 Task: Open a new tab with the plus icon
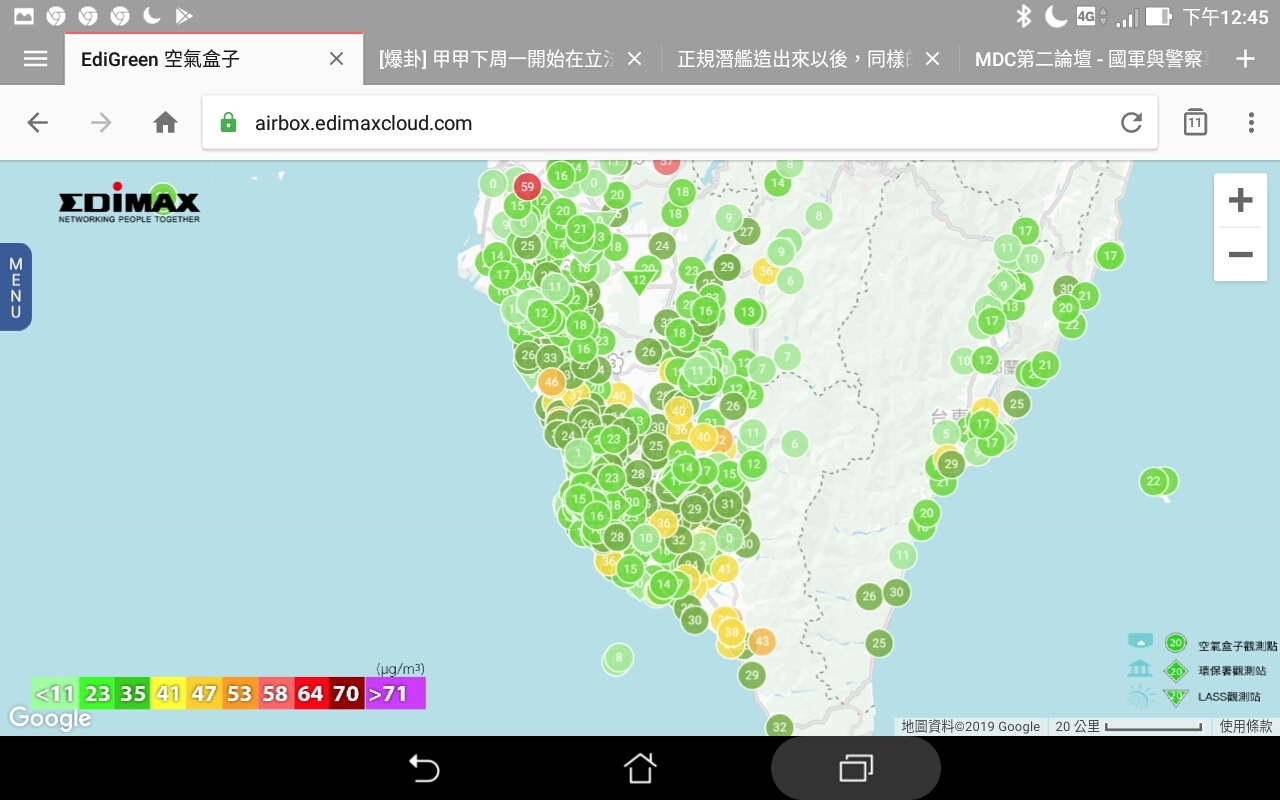coord(1245,59)
